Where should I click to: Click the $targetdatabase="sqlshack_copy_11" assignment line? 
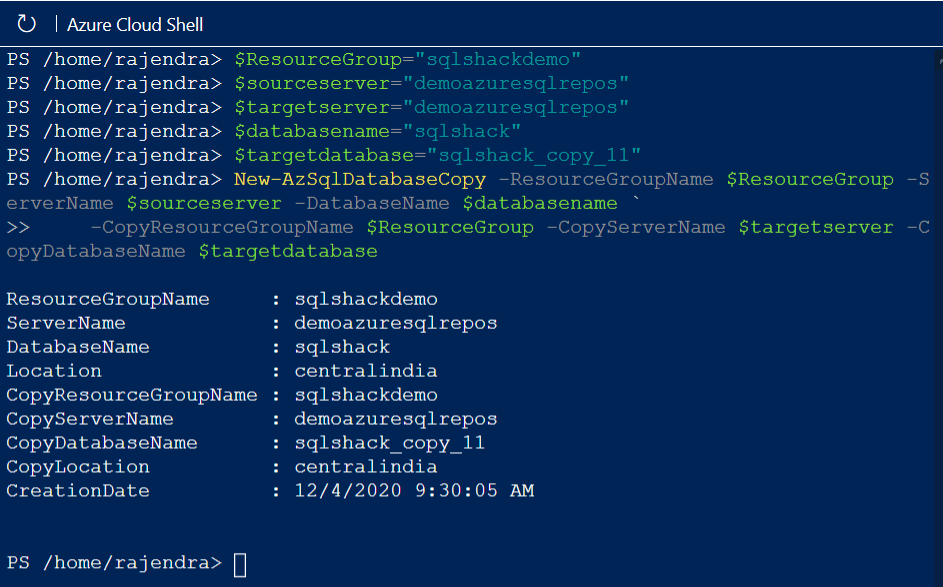(x=437, y=155)
